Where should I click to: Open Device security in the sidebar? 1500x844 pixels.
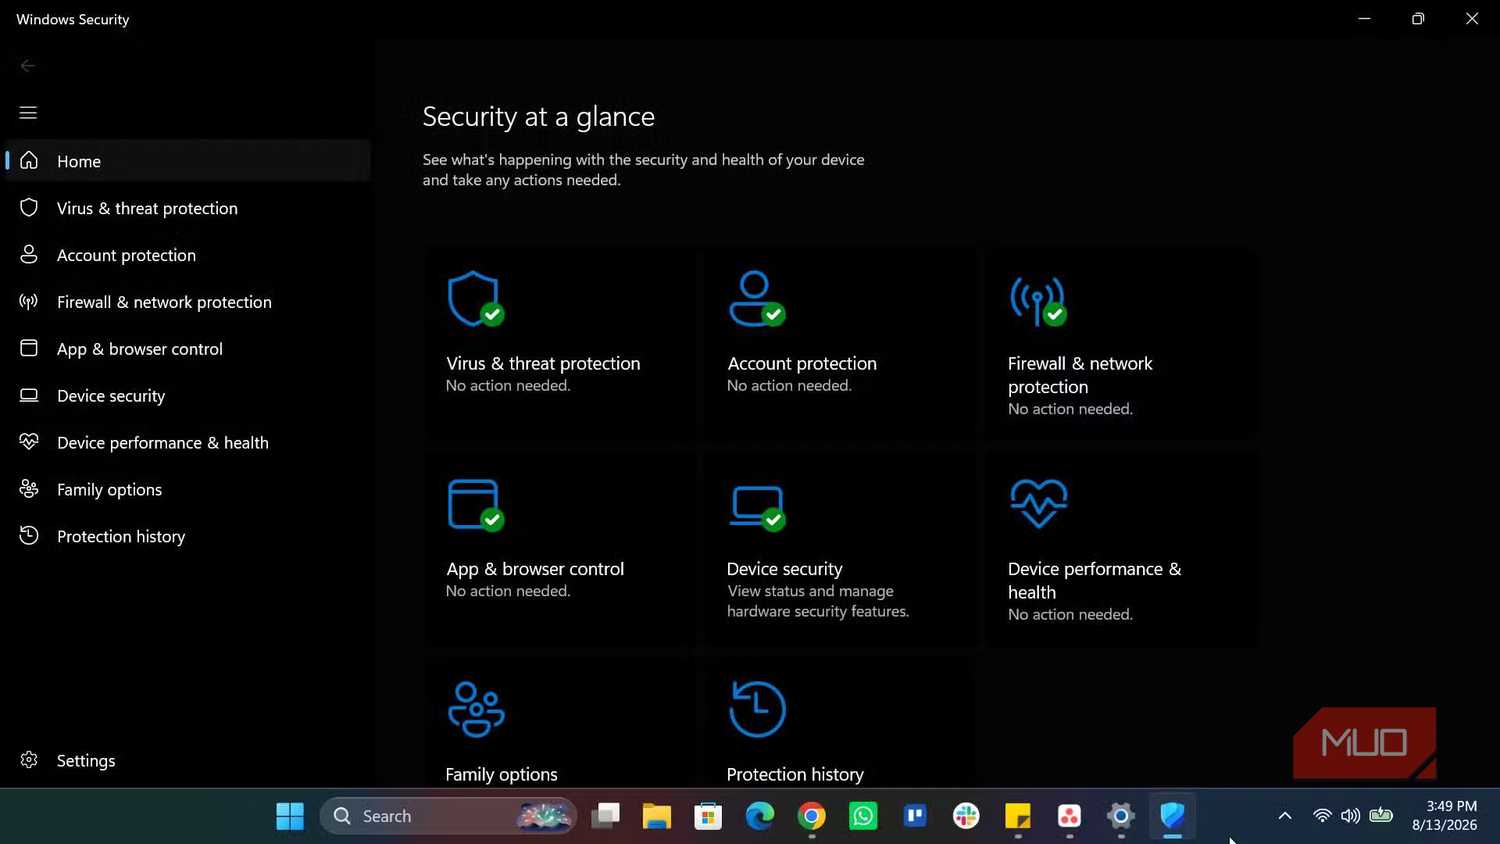tap(188, 396)
